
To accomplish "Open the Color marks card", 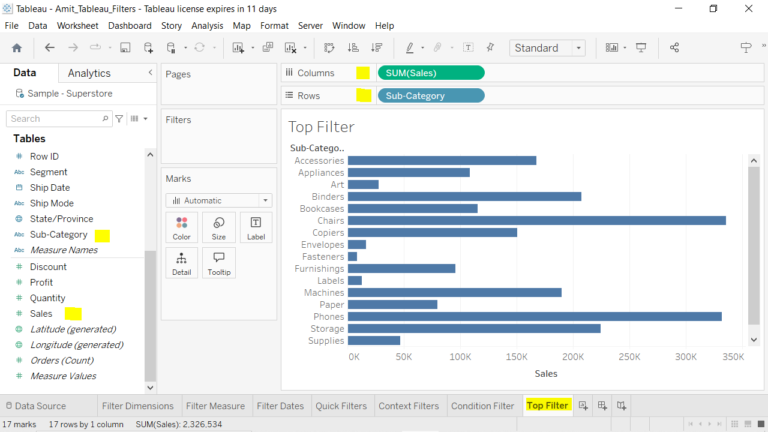I will coord(181,227).
